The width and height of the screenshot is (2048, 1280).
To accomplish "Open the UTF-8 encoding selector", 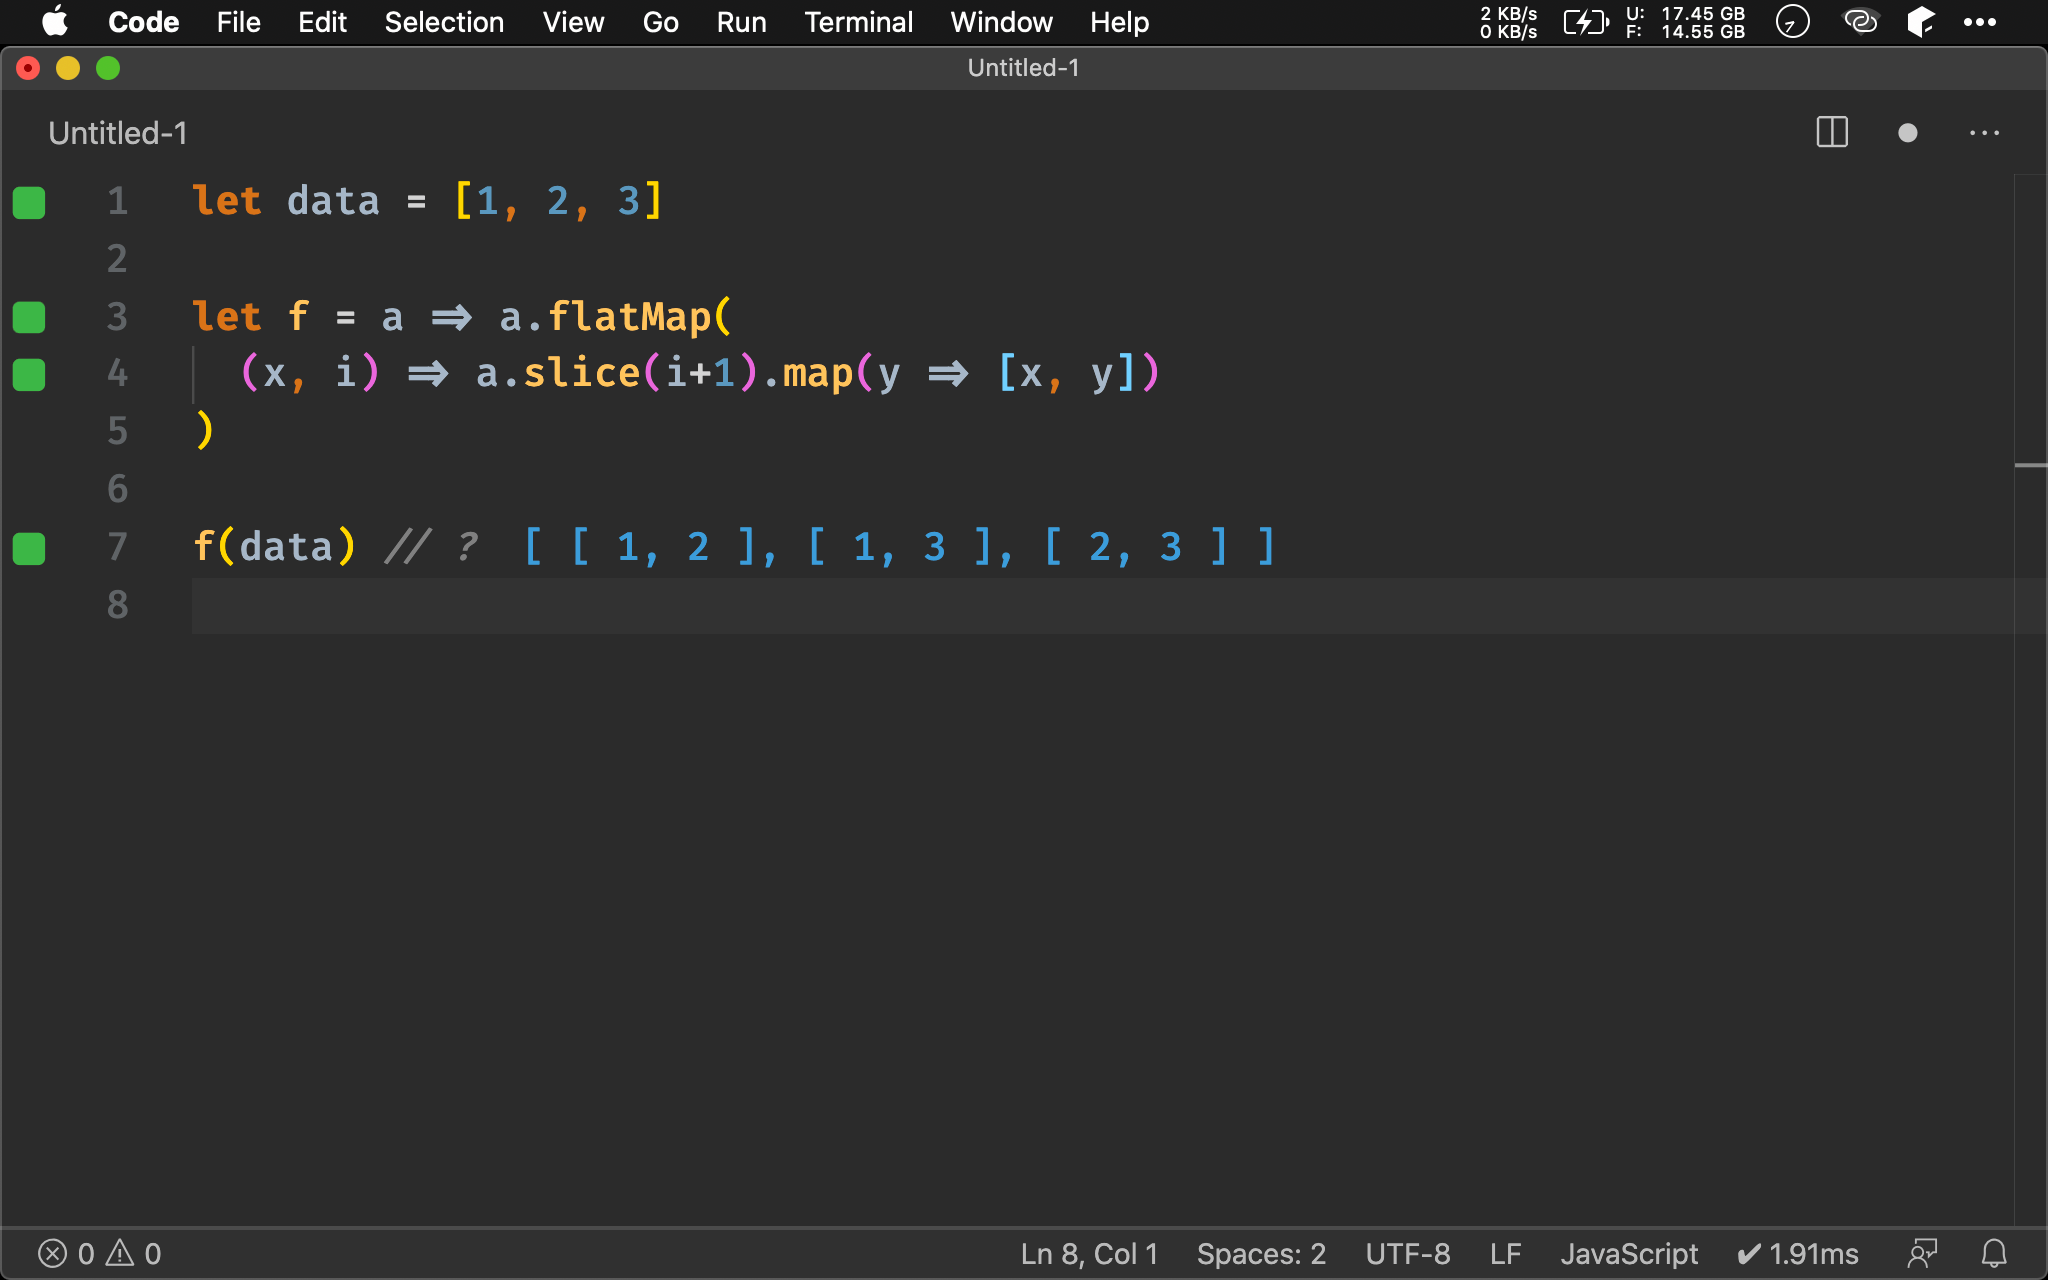I will pyautogui.click(x=1407, y=1253).
